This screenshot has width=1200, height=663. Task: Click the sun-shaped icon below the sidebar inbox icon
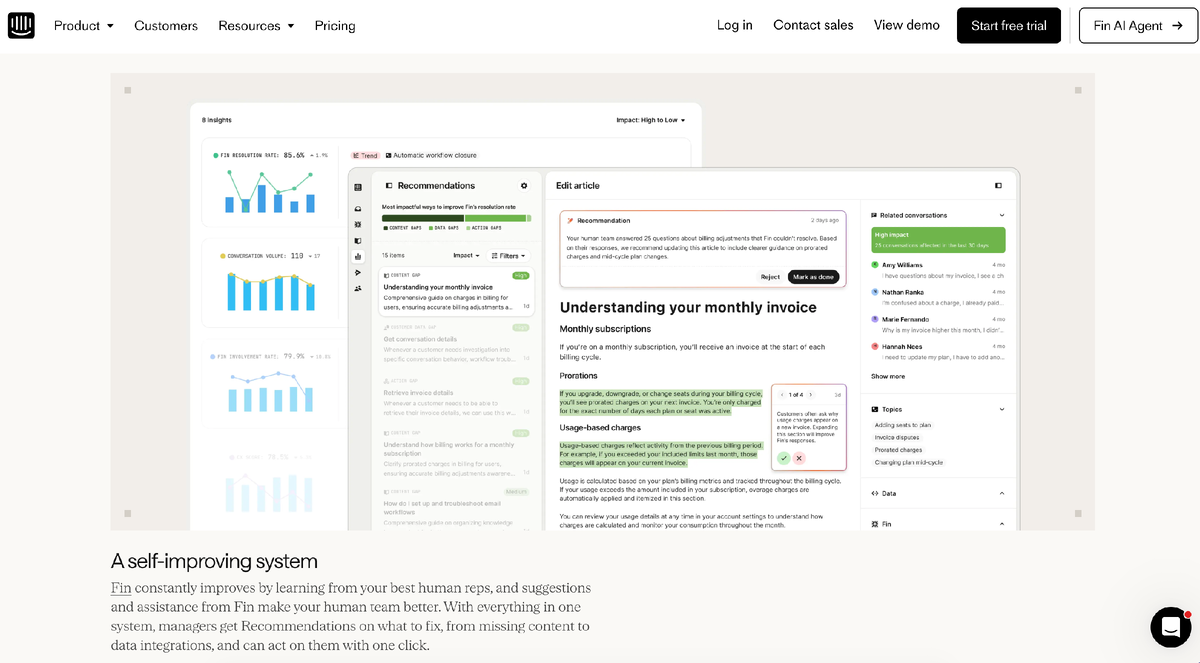coord(358,224)
